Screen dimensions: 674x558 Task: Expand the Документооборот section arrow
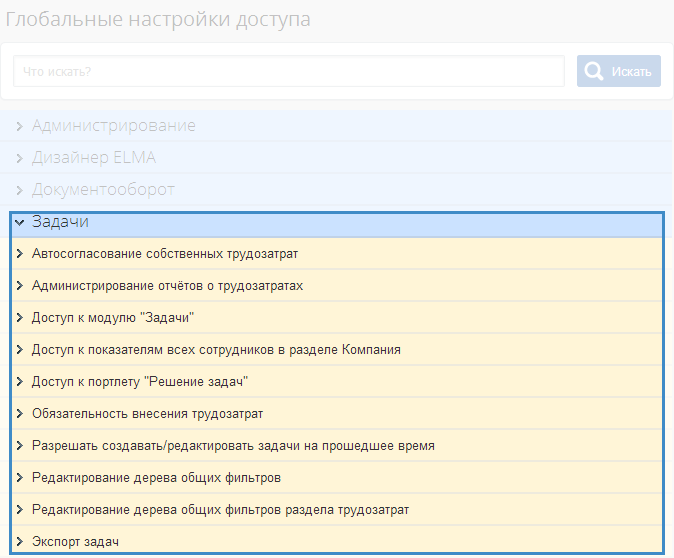(x=19, y=190)
